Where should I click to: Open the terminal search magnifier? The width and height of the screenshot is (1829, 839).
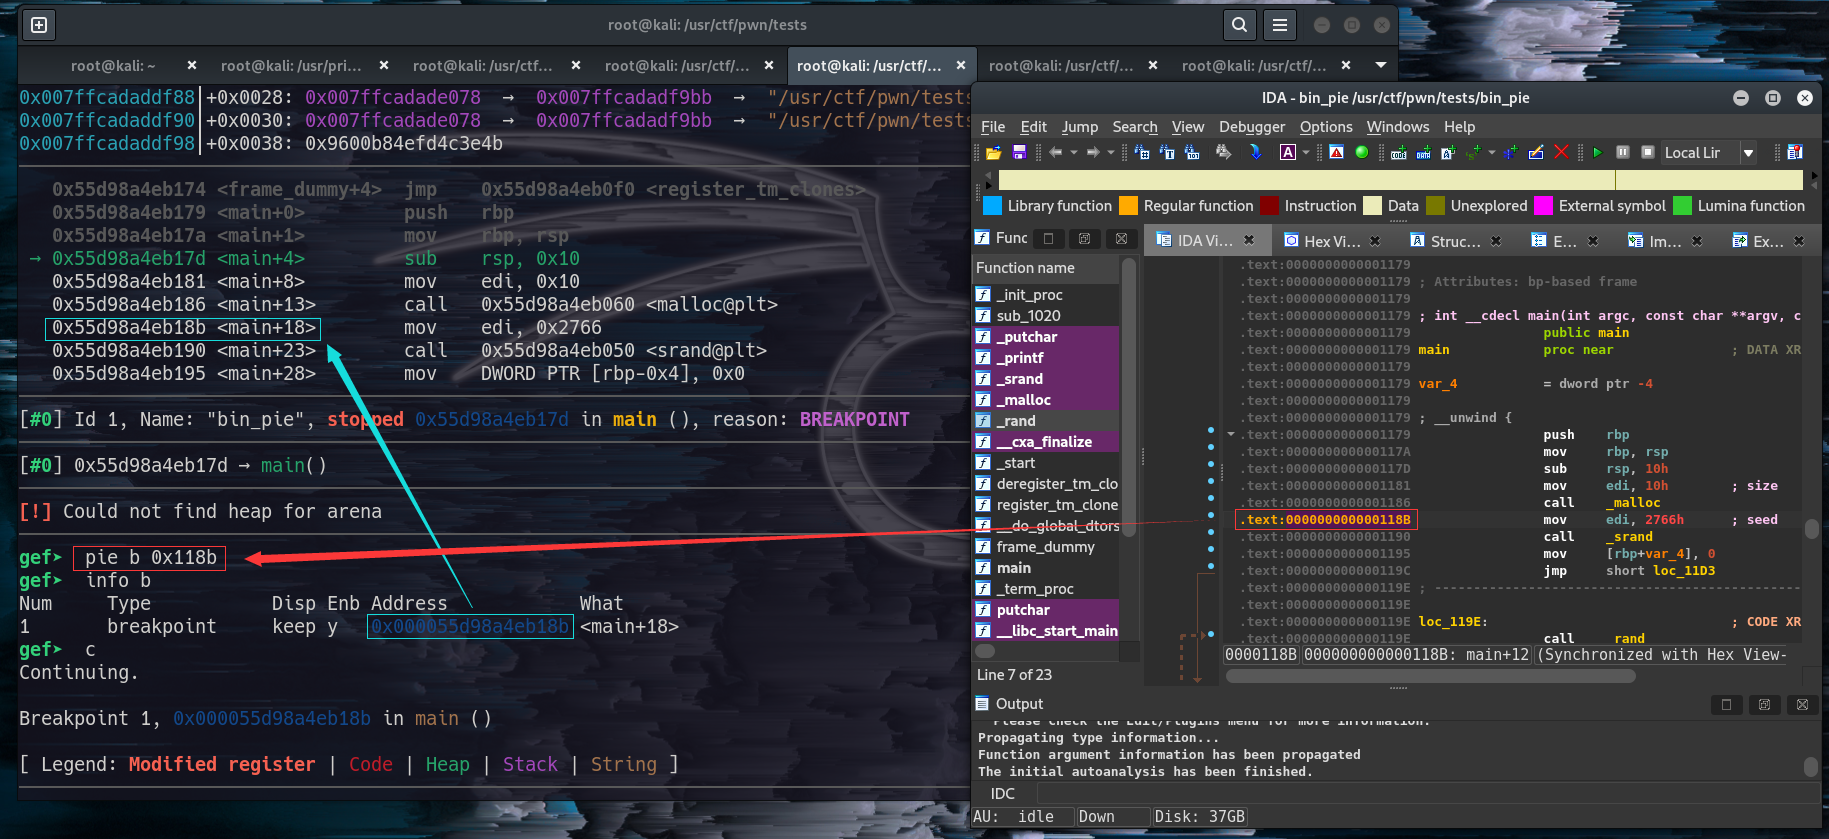[1240, 25]
